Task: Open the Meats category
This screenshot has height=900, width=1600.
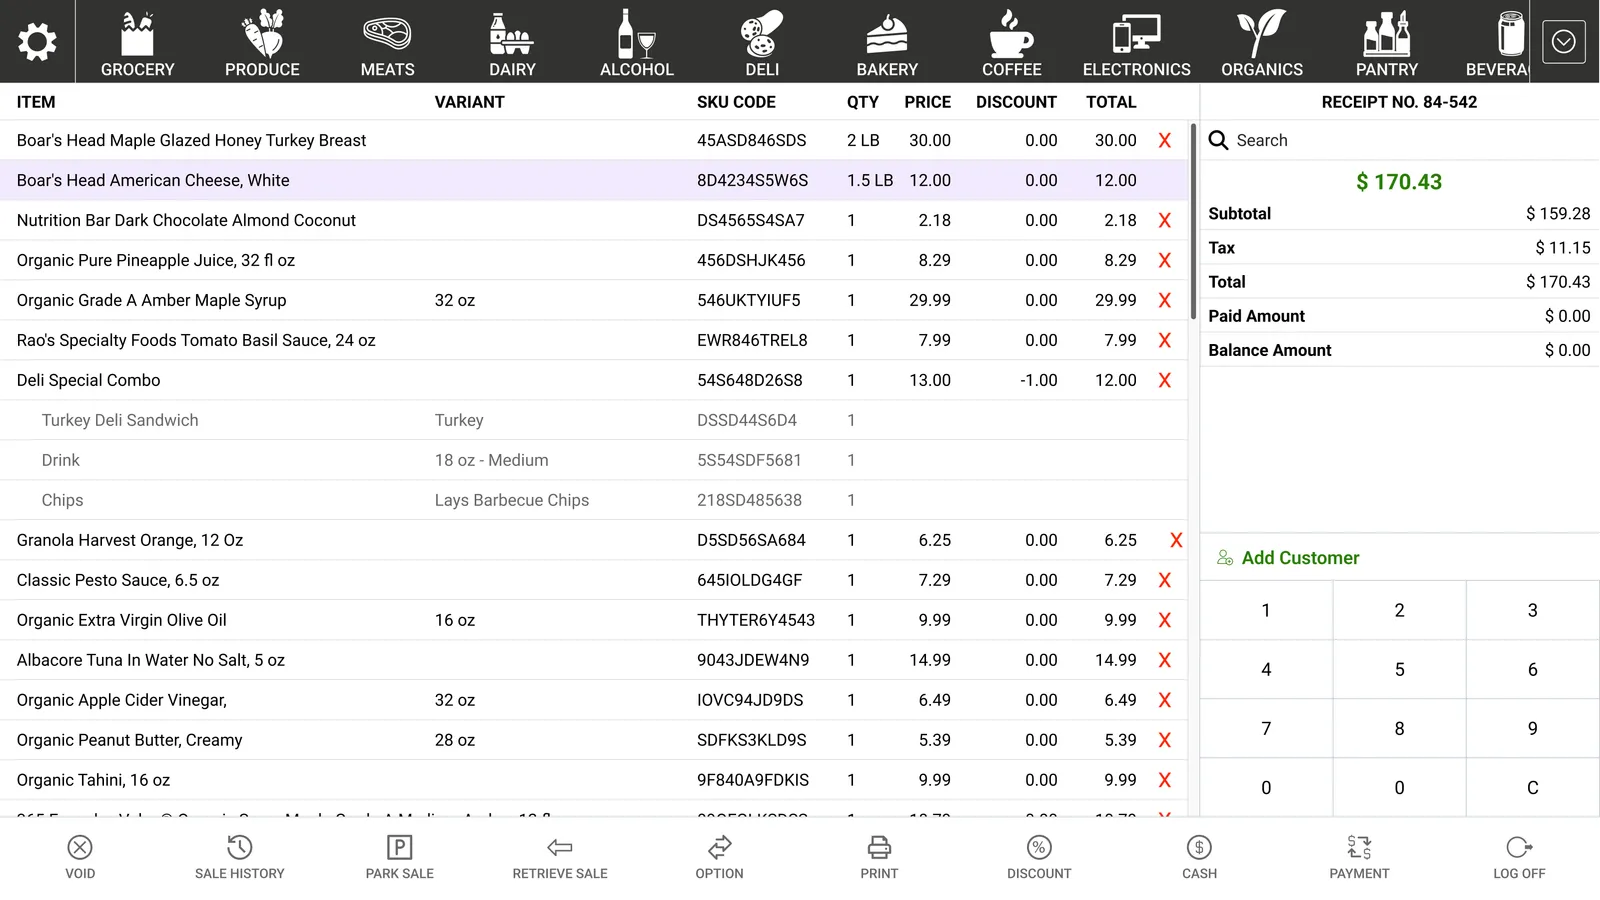Action: [387, 42]
